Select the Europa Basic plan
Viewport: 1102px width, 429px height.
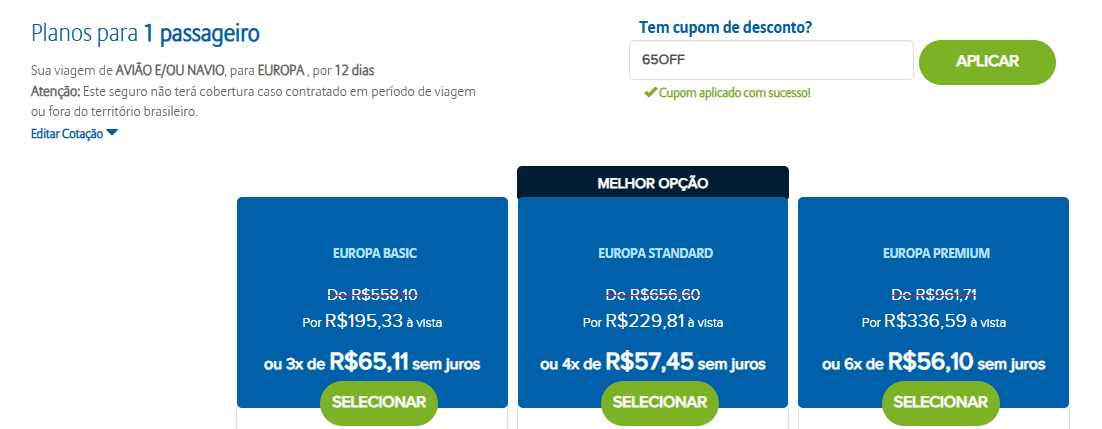coord(379,402)
